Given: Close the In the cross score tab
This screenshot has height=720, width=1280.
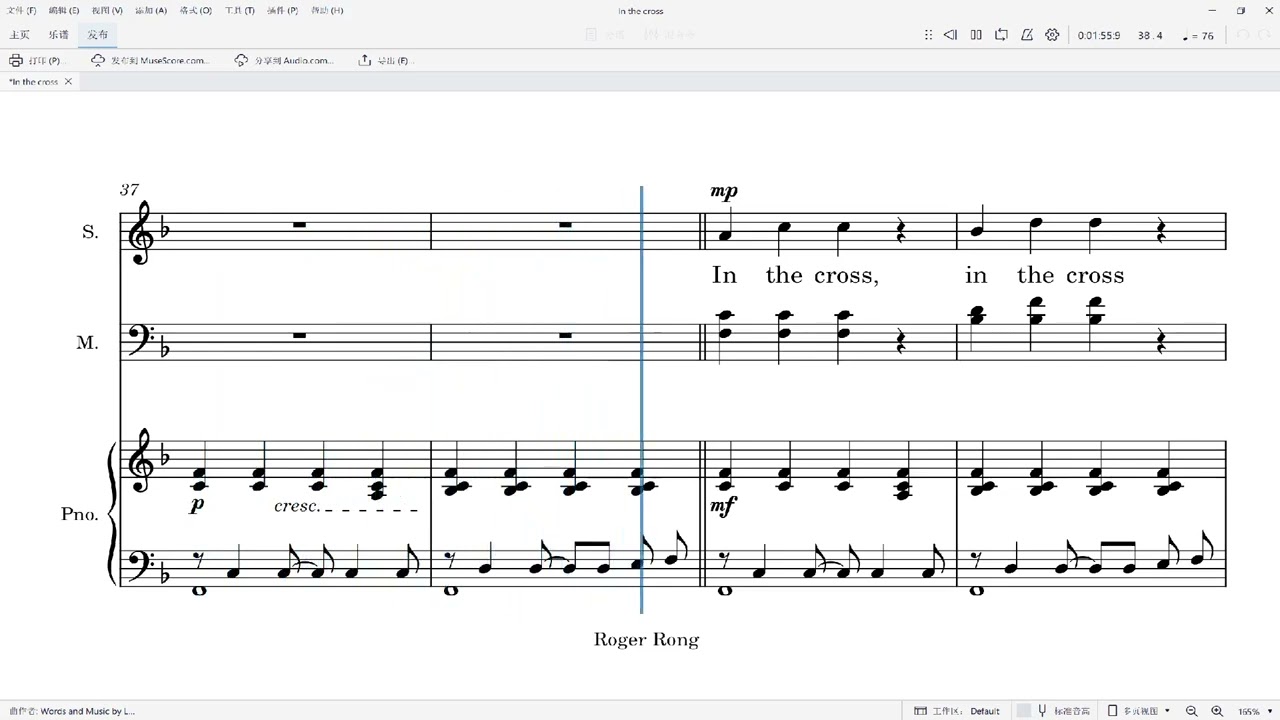Looking at the screenshot, I should (x=68, y=82).
